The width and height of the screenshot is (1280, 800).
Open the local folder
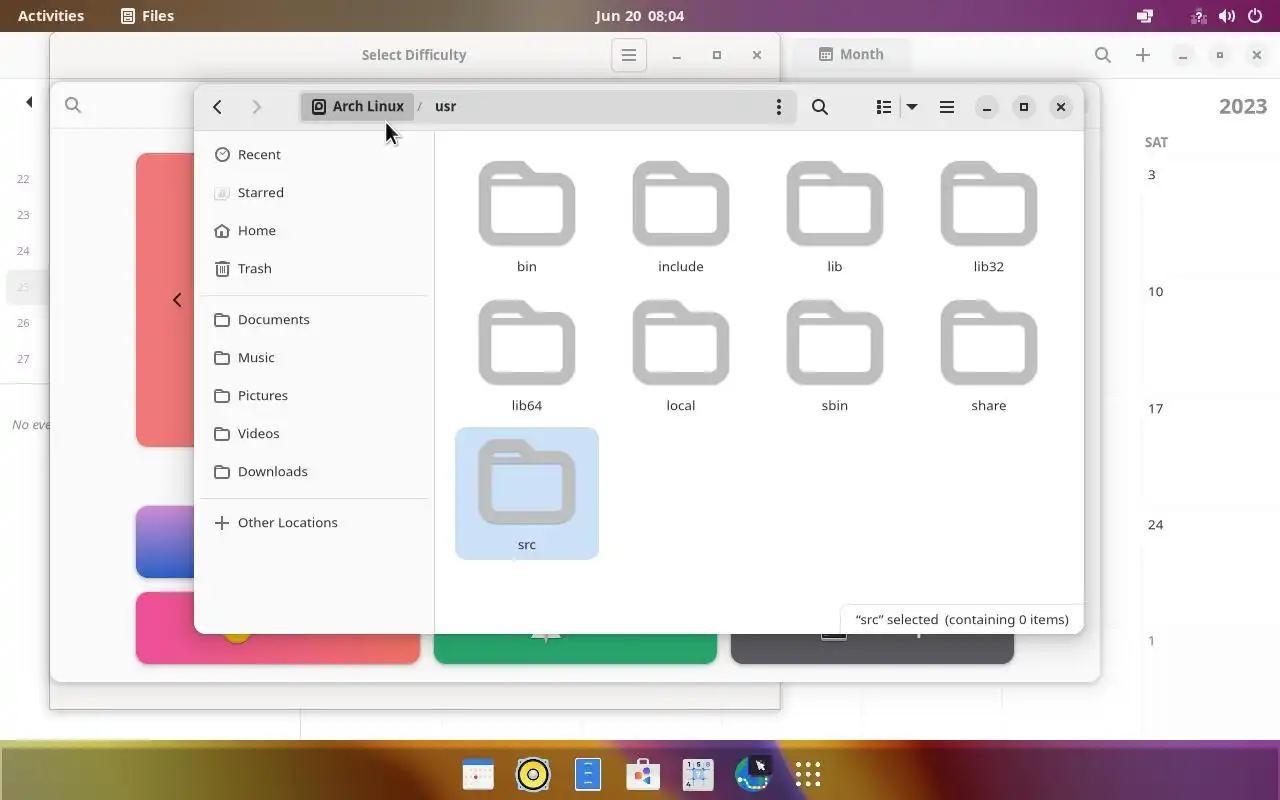[681, 355]
